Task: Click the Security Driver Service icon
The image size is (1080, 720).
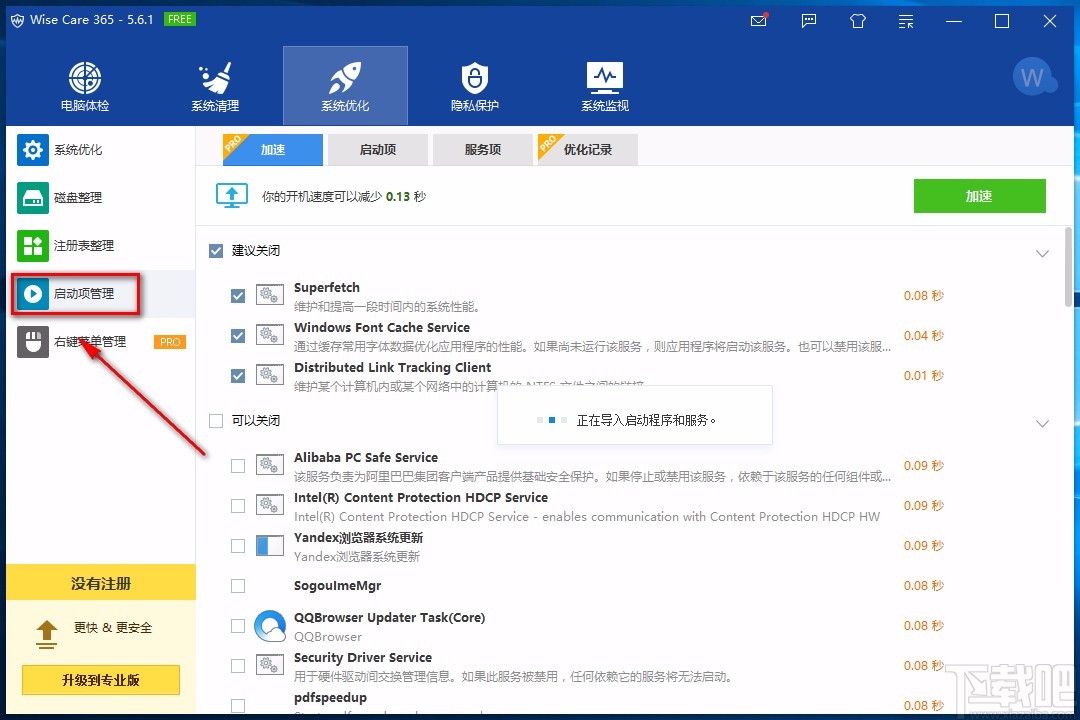Action: 269,665
